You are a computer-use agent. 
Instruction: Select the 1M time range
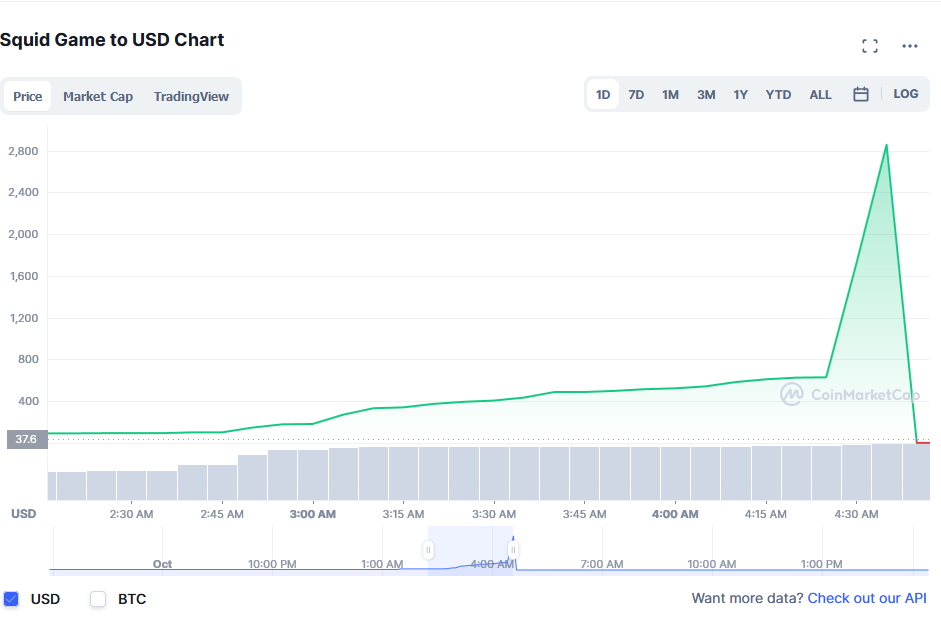[x=670, y=94]
